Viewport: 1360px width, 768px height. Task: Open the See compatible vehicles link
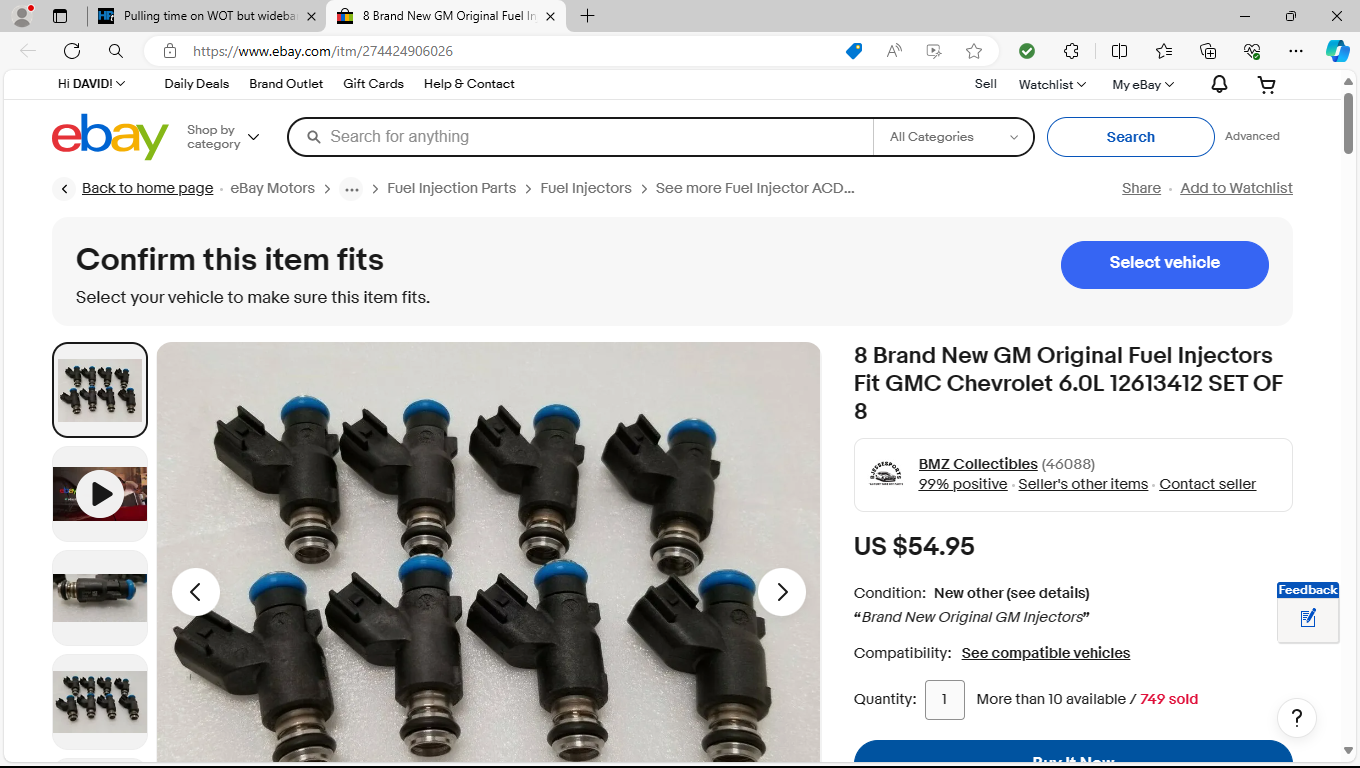[1045, 653]
